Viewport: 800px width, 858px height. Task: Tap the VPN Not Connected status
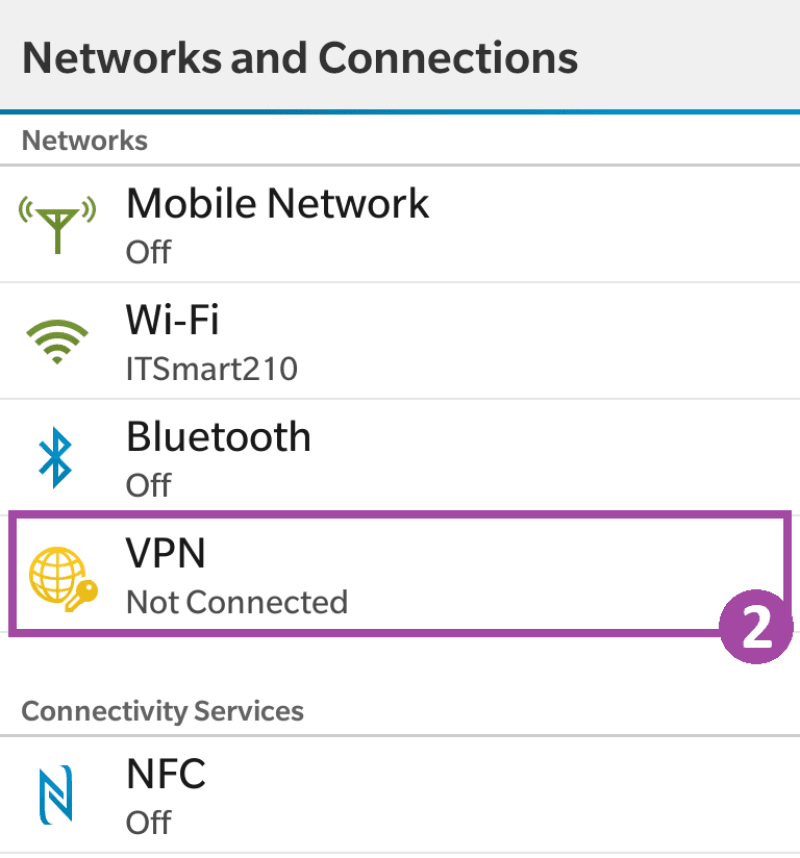click(x=236, y=602)
